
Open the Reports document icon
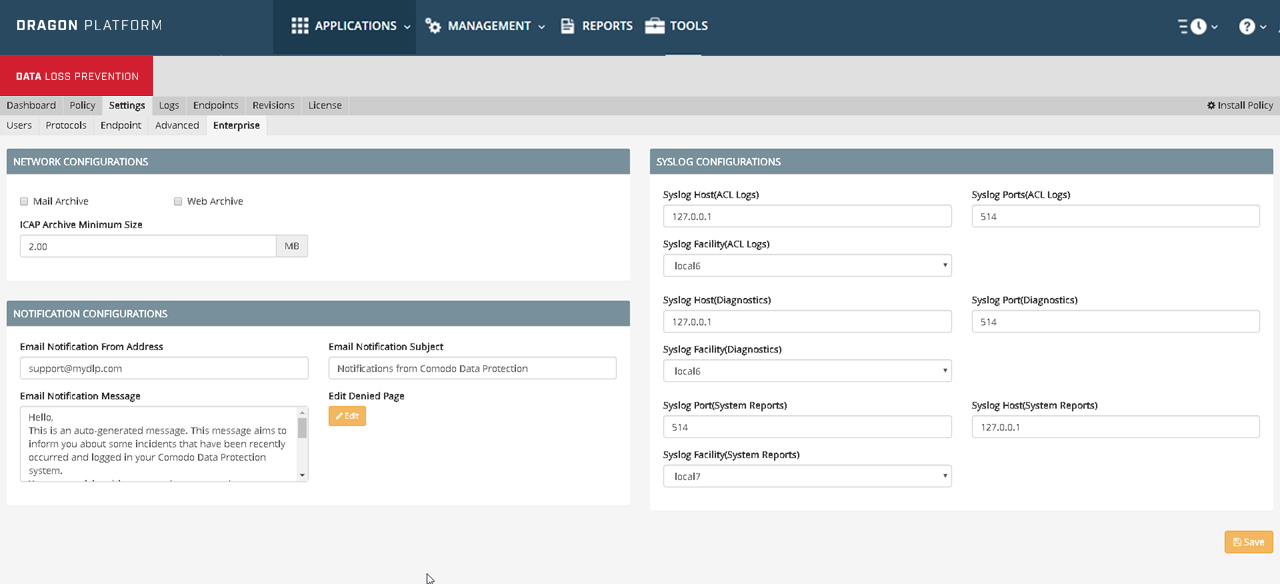coord(567,26)
